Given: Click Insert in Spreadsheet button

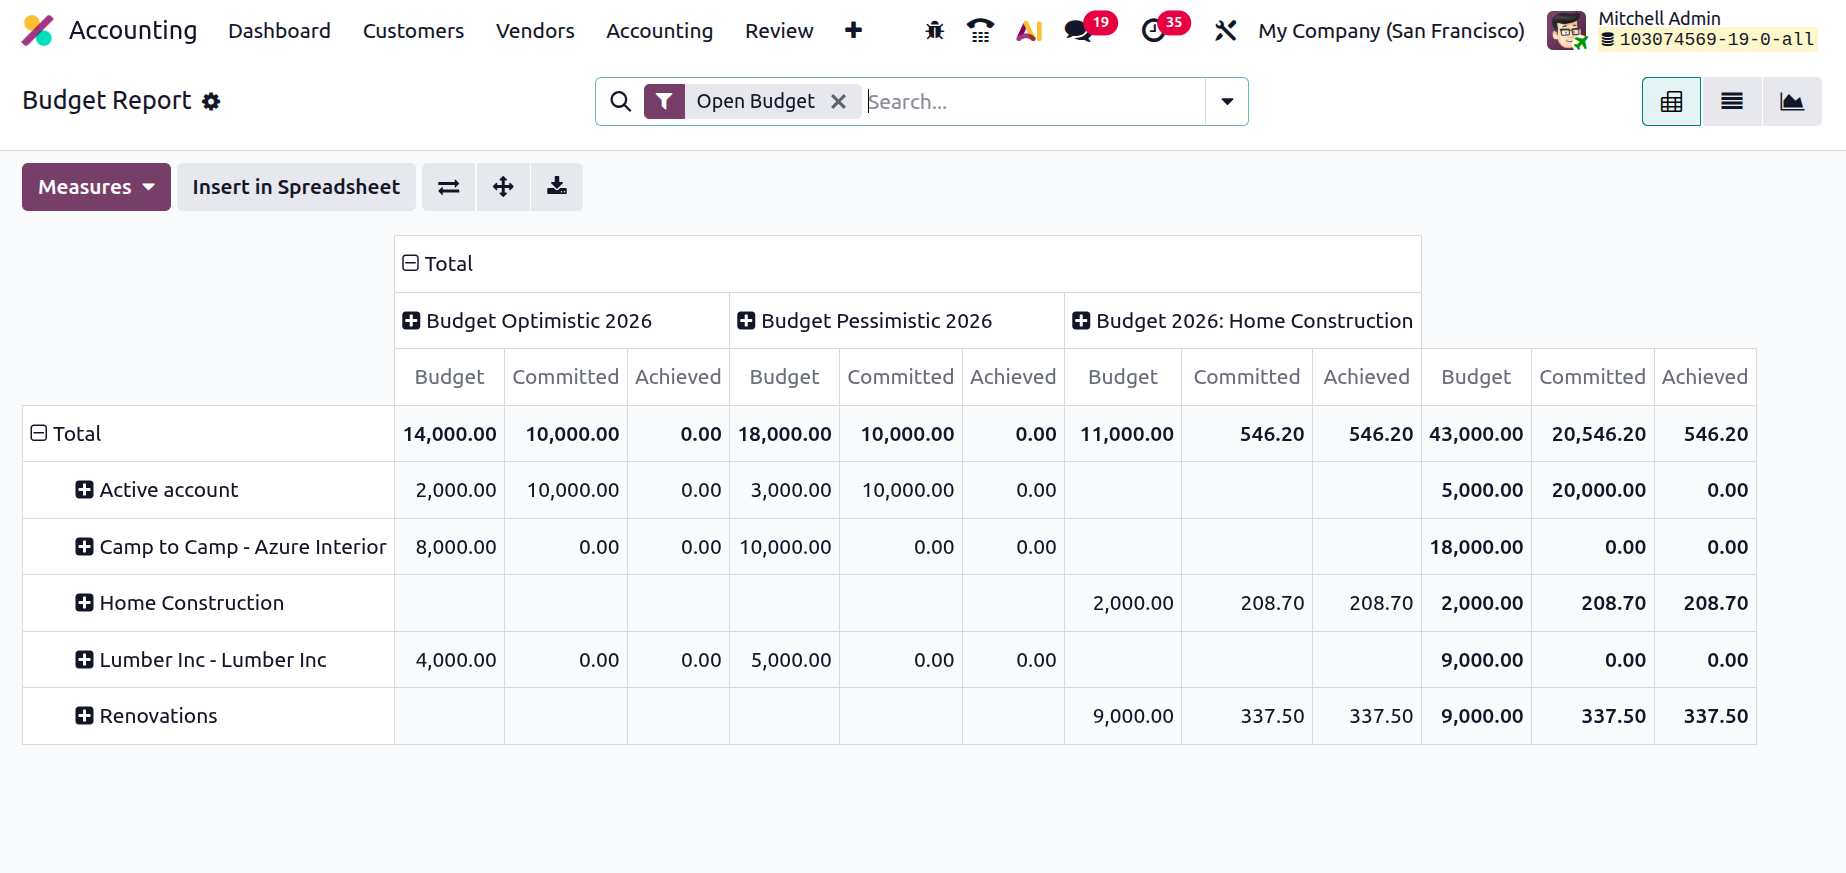Looking at the screenshot, I should coord(296,187).
